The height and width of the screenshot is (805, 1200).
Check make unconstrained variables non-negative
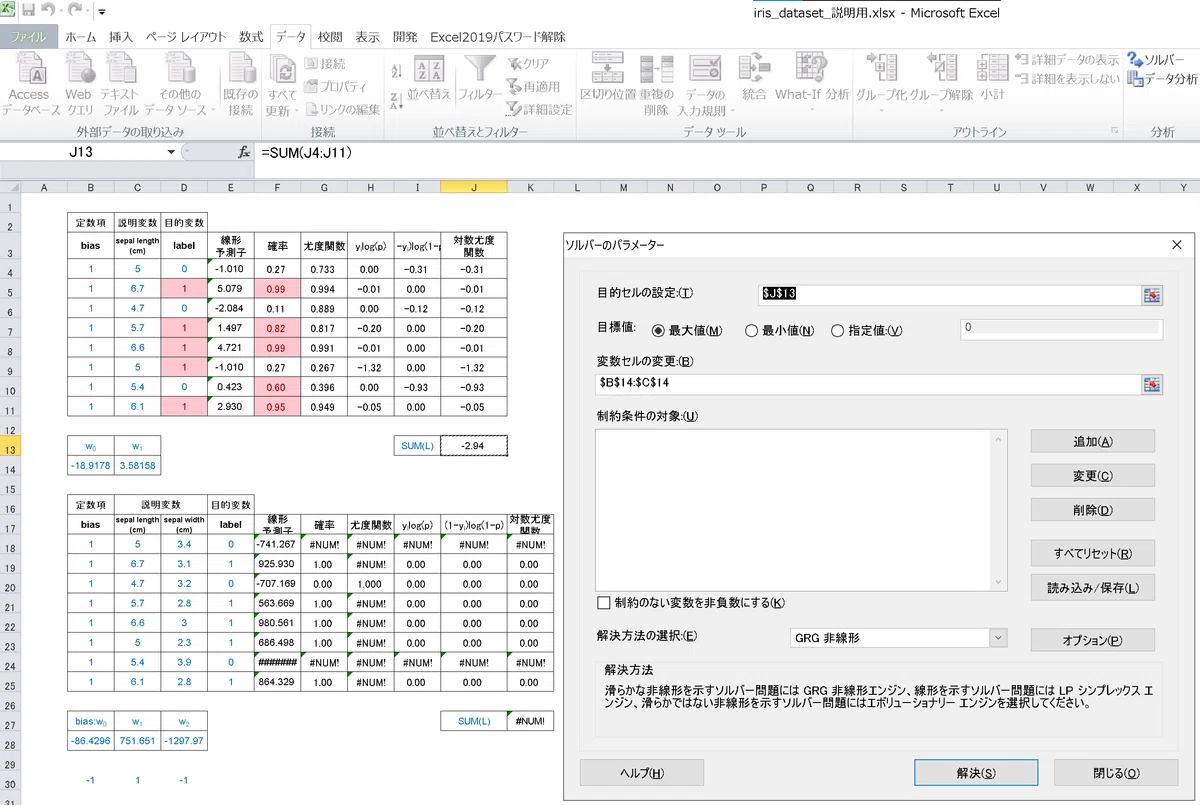tap(603, 603)
